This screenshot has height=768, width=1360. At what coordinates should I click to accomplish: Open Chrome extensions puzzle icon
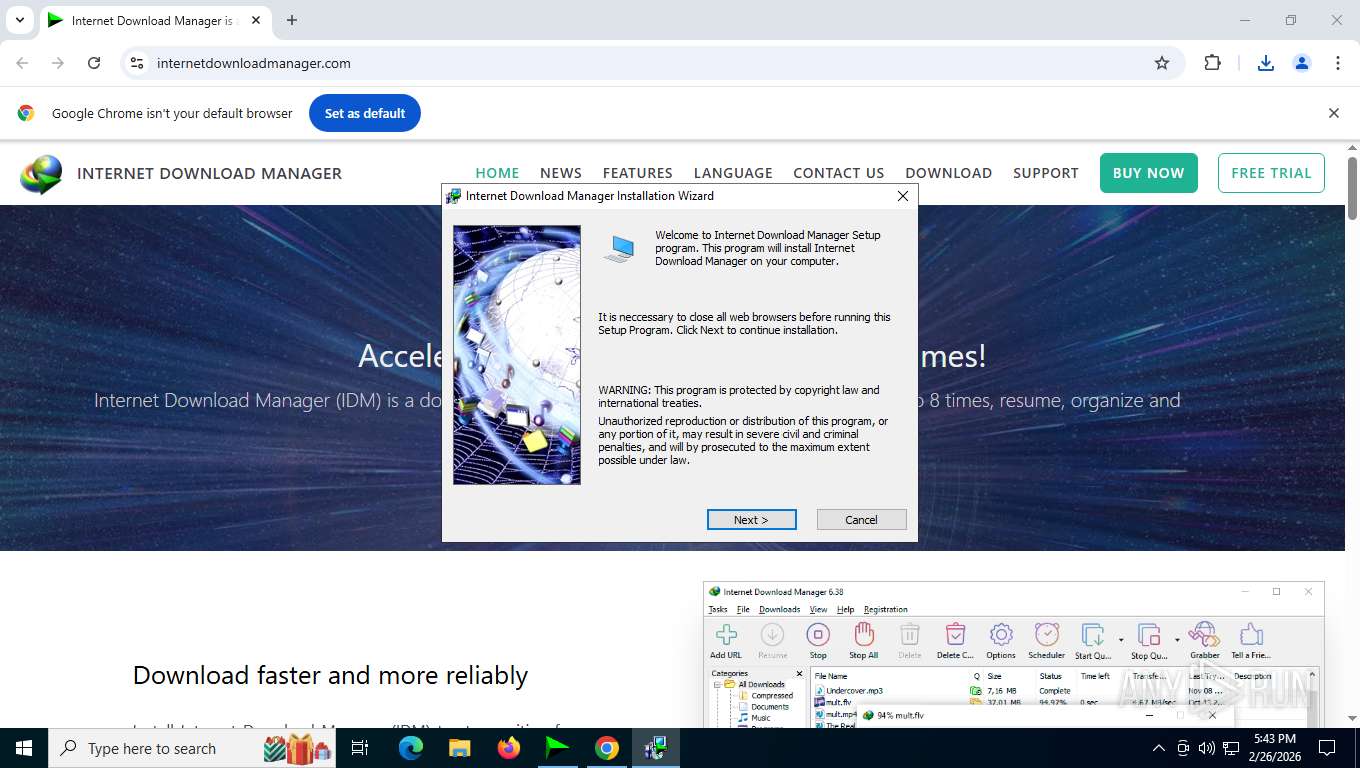click(1213, 63)
